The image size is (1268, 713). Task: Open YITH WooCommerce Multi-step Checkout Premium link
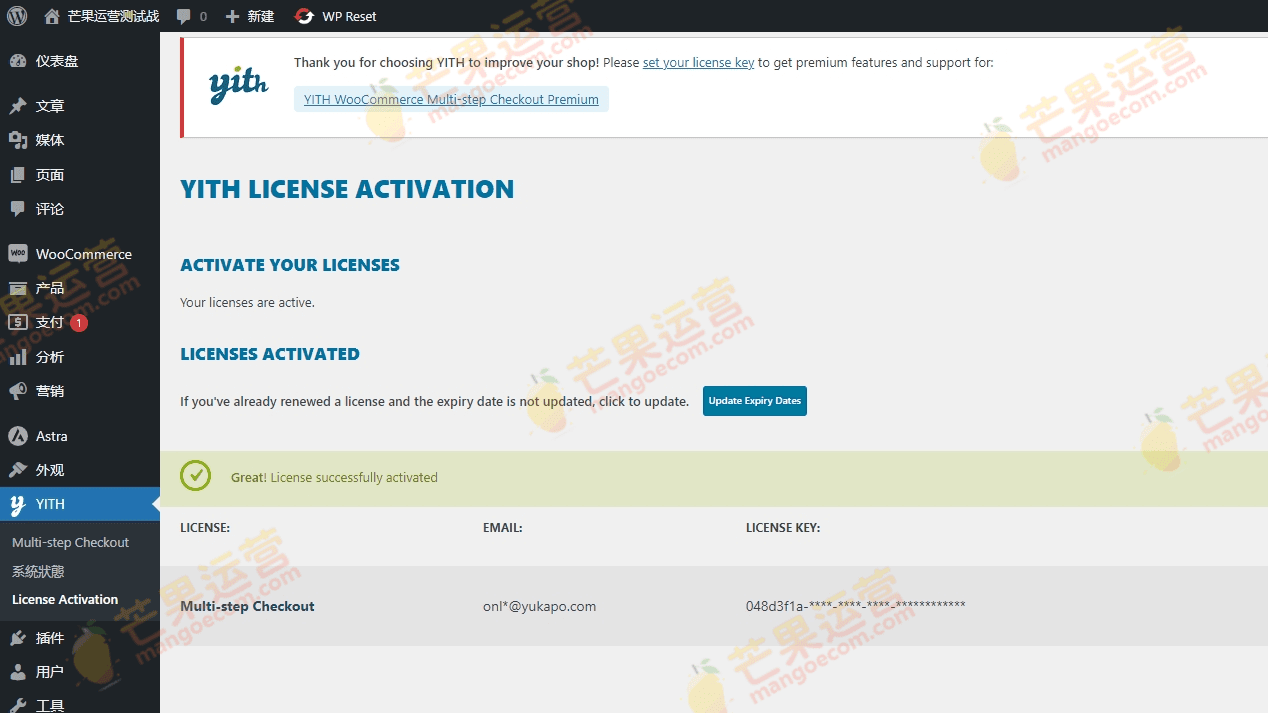pyautogui.click(x=451, y=99)
